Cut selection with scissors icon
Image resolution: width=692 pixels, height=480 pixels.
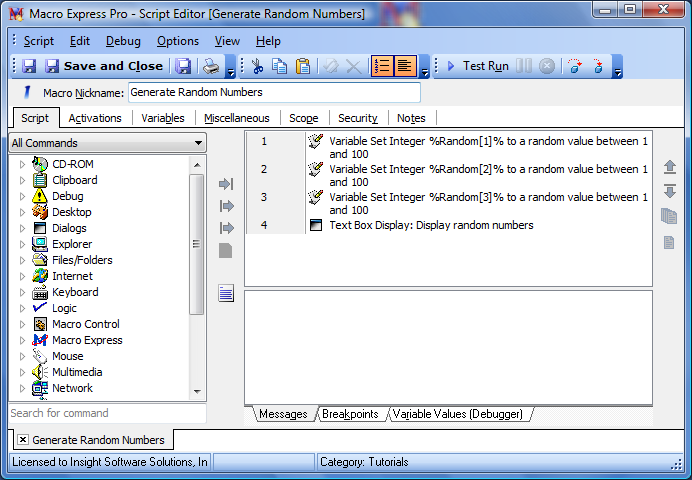[x=257, y=66]
